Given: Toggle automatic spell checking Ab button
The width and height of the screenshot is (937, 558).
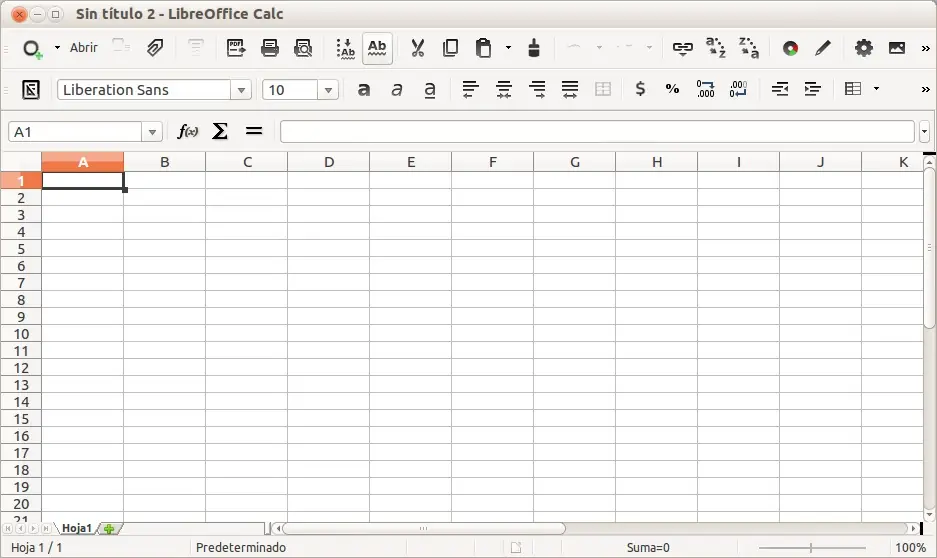Looking at the screenshot, I should click(377, 48).
